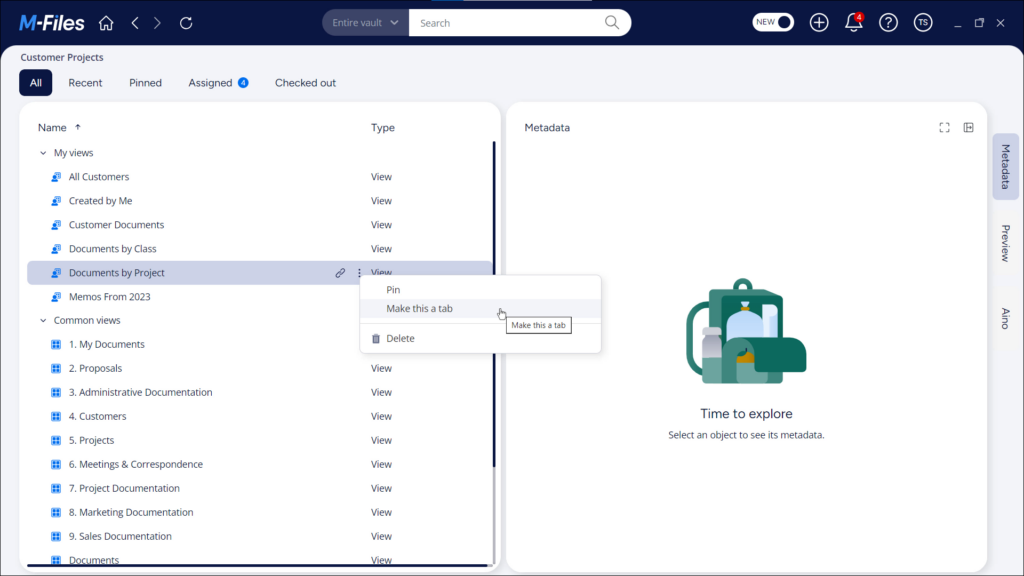Screen dimensions: 1024x576
Task: Toggle the NEW switch in the top bar
Action: coord(772,21)
